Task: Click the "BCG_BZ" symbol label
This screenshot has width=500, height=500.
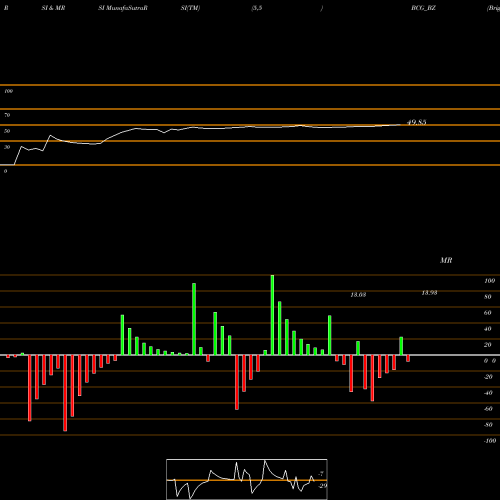Action: (x=423, y=8)
